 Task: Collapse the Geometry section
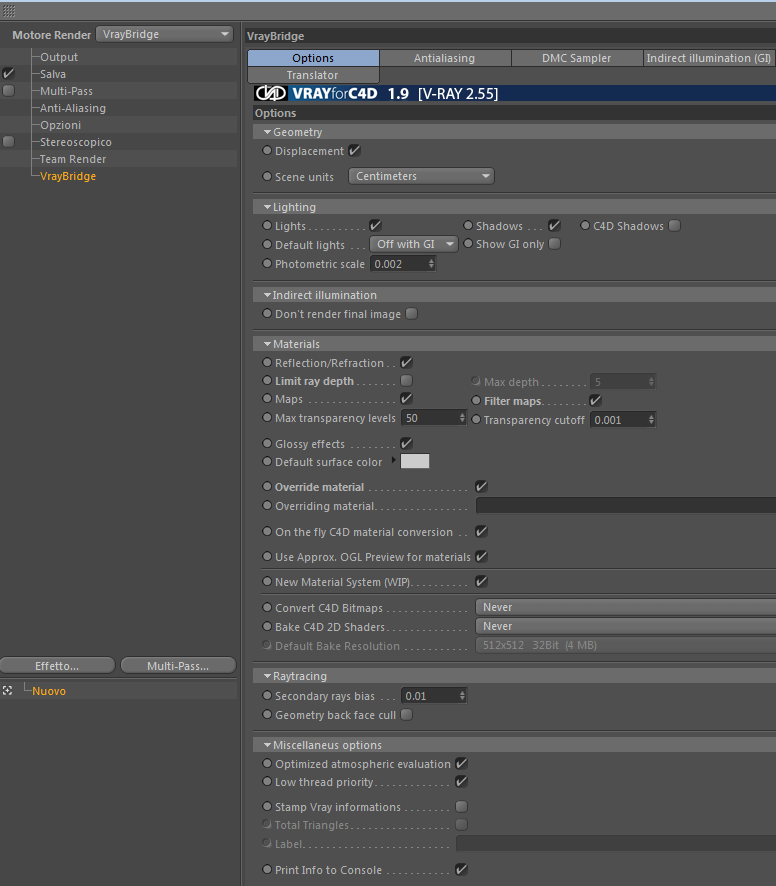267,132
